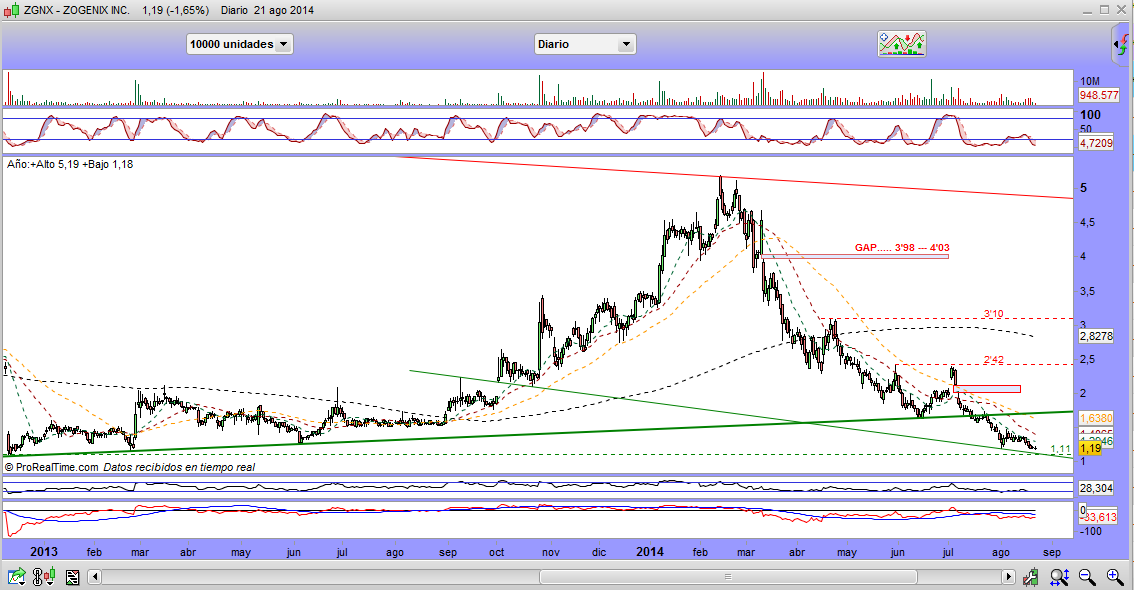This screenshot has height=590, width=1134.
Task: Click the auto-fit zoom icon with blue arrows
Action: tap(1060, 577)
